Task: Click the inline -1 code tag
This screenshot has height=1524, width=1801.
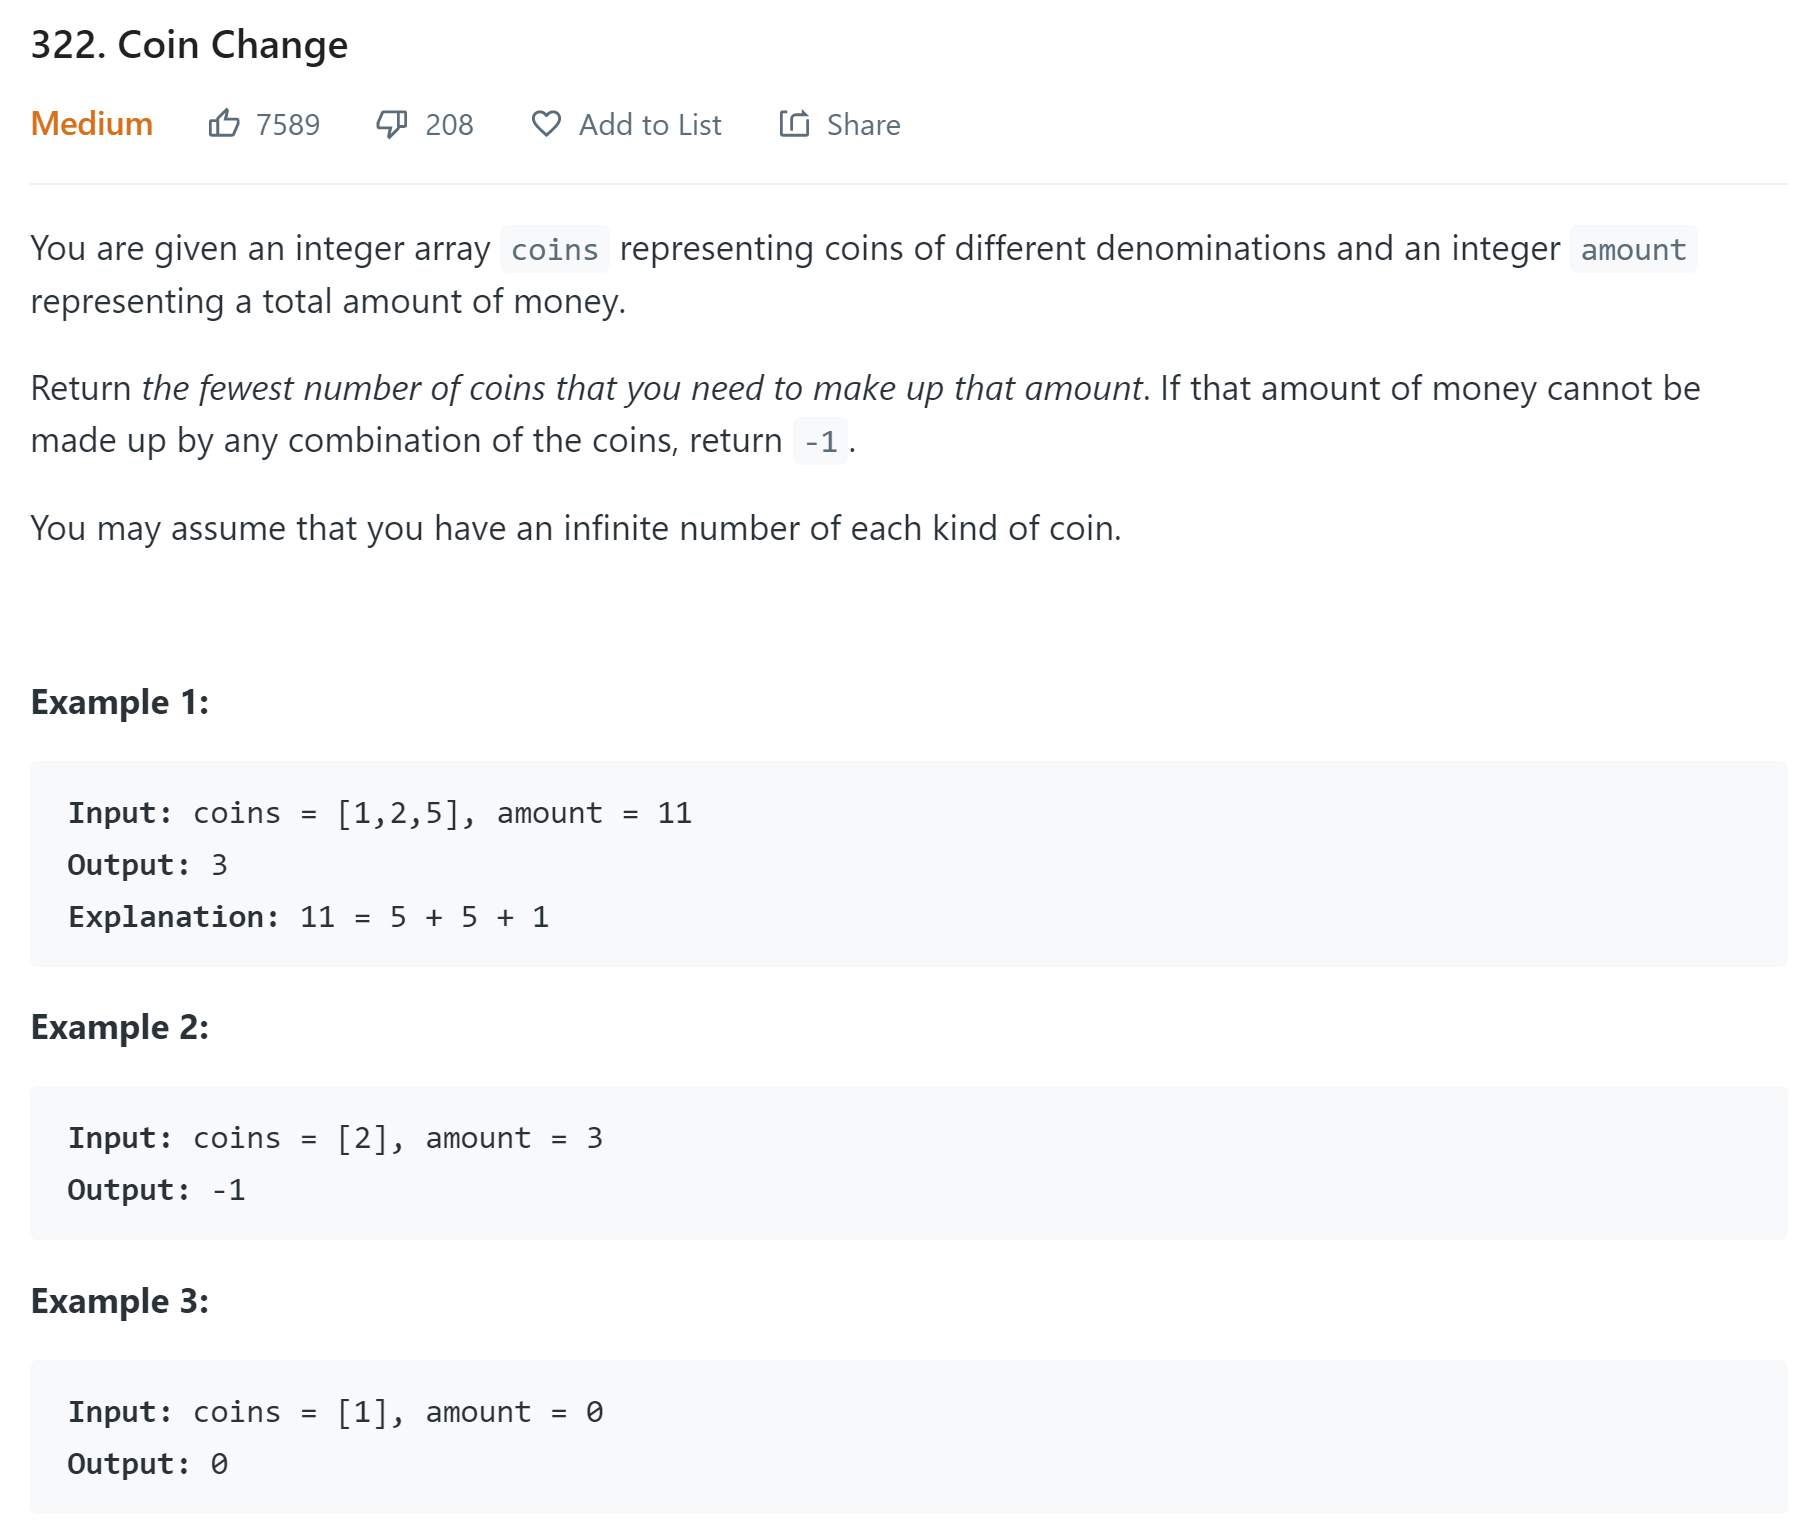Action: (821, 441)
